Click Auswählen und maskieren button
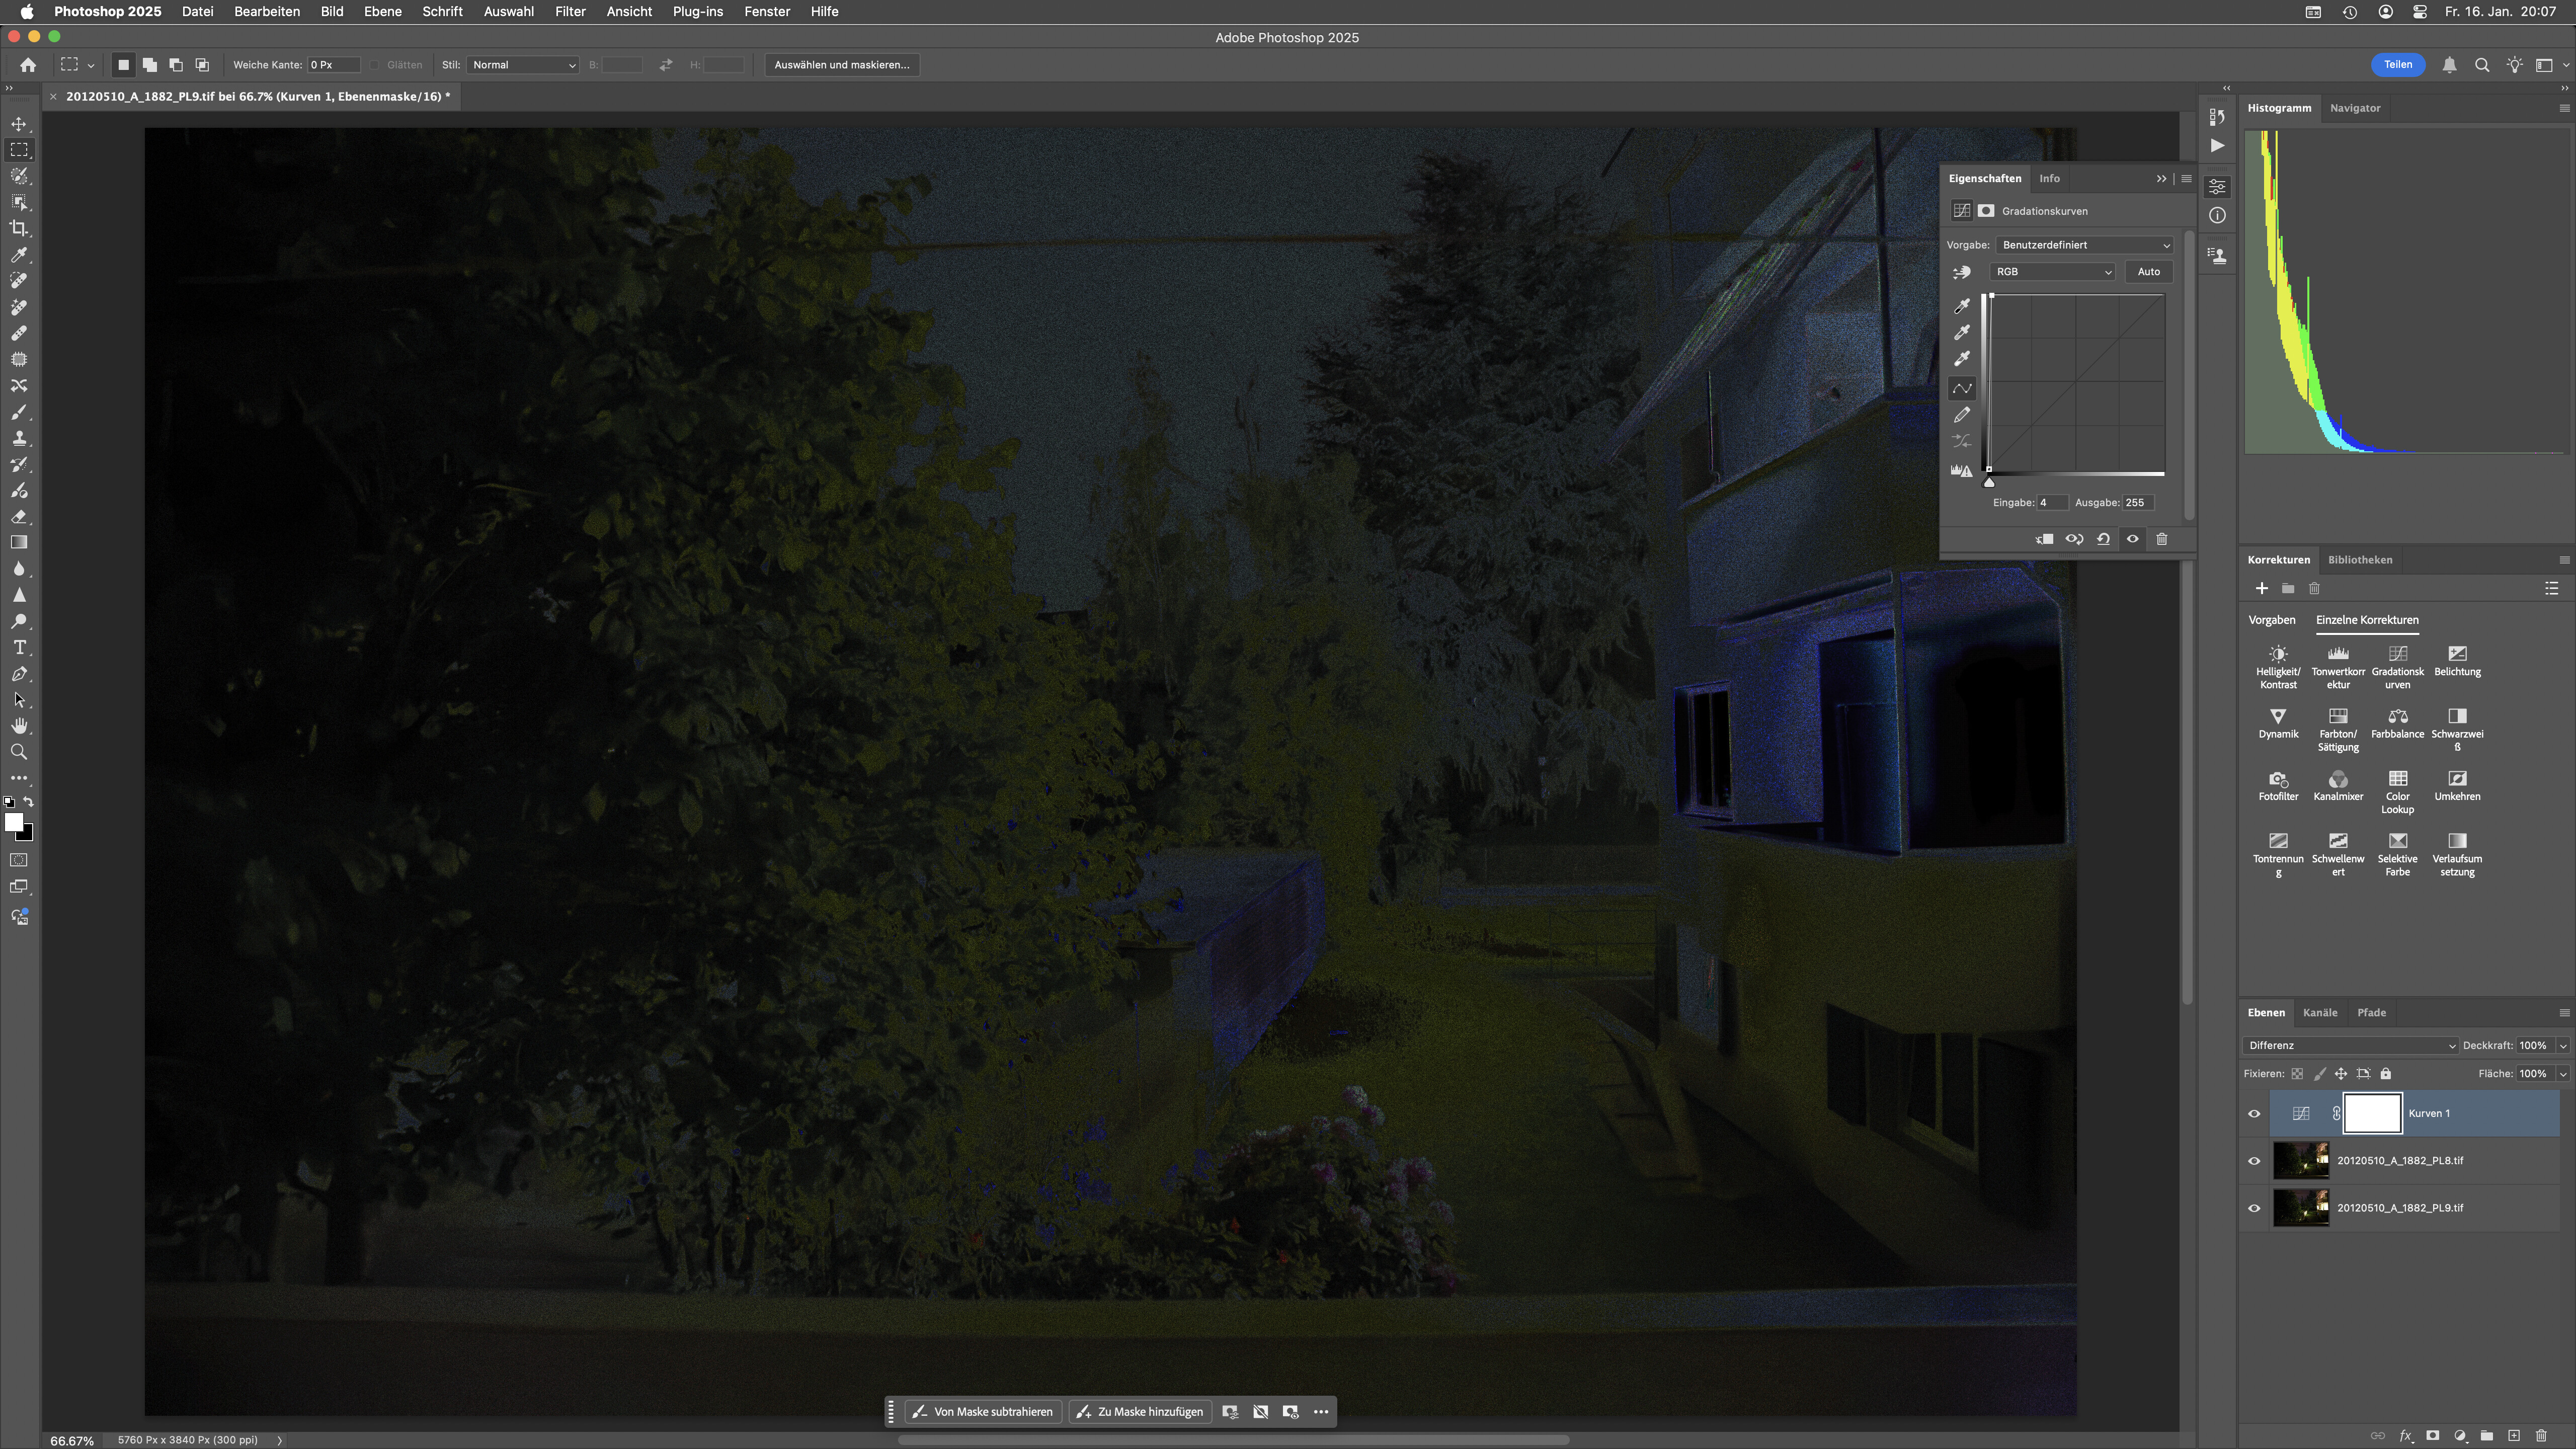 [x=841, y=65]
